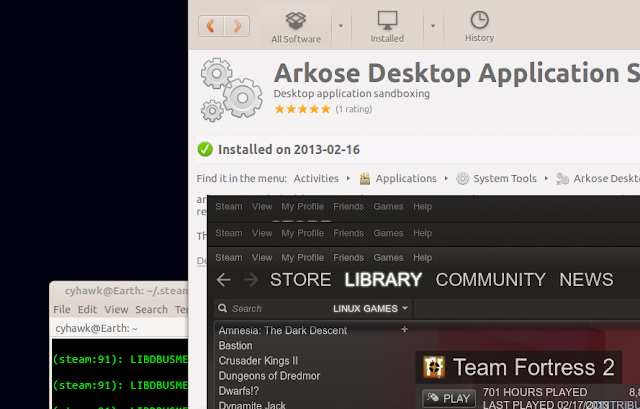Open Steam menu in front Steam window
The width and height of the screenshot is (640, 409).
(x=229, y=258)
